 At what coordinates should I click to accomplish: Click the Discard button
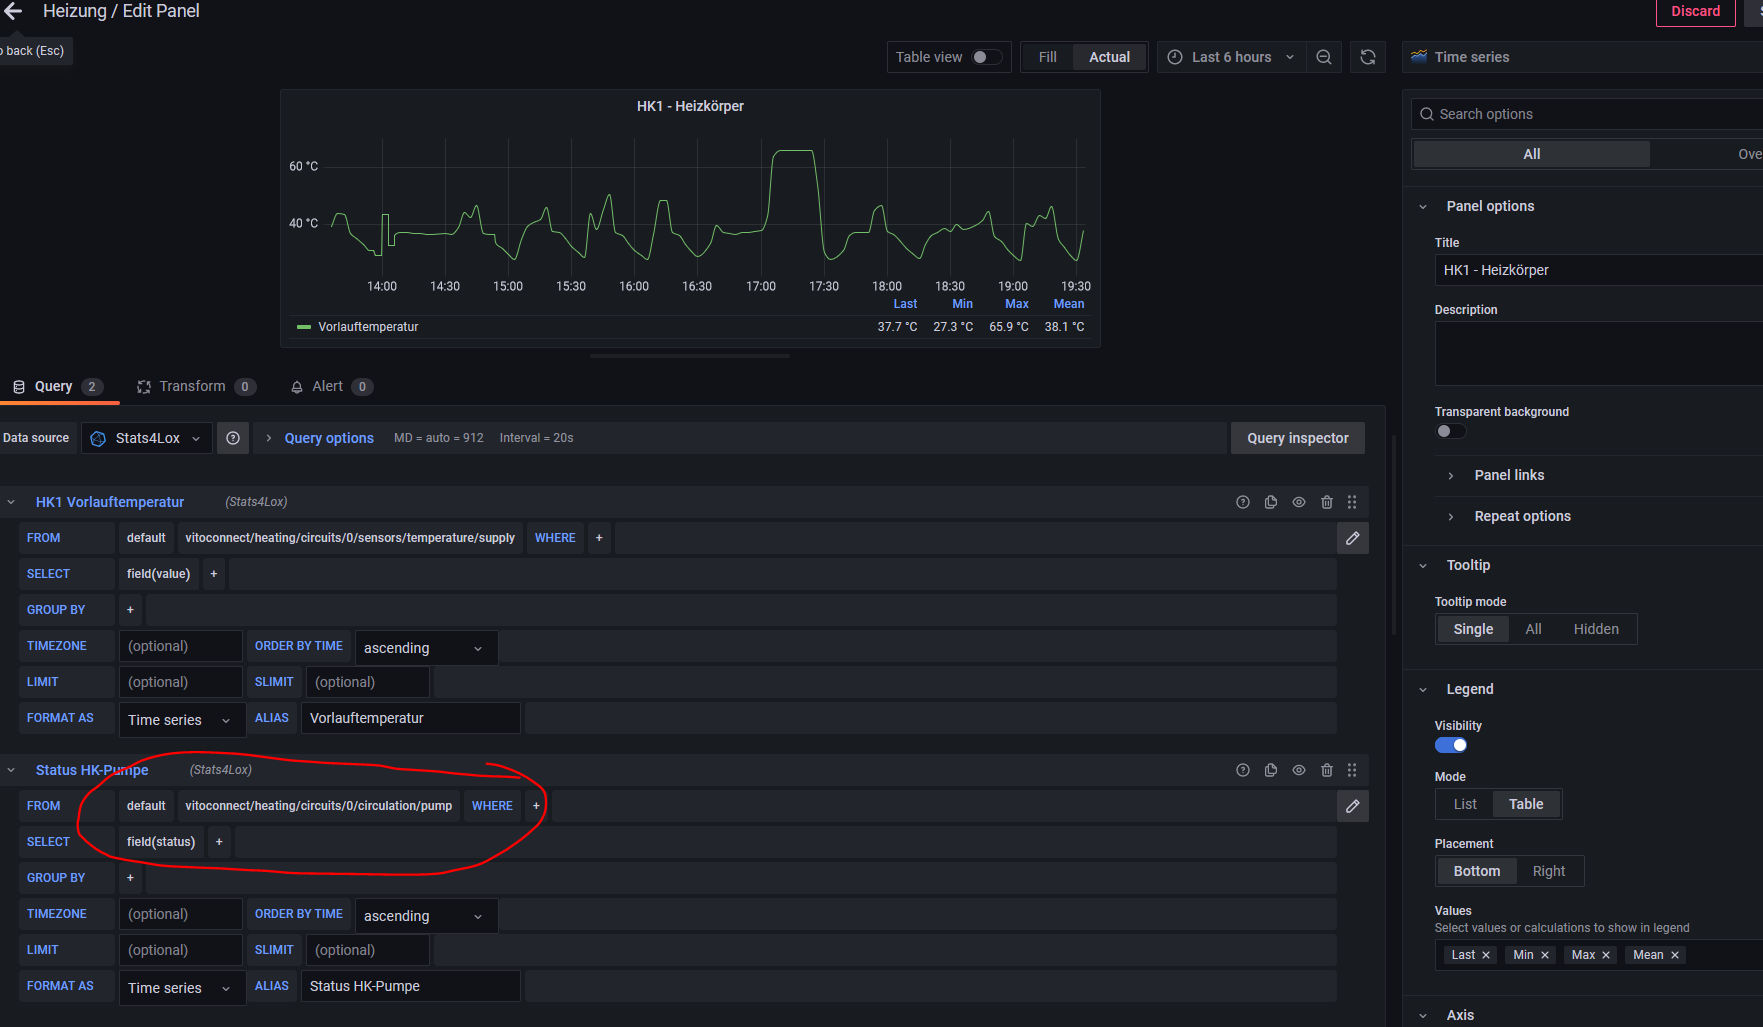coord(1694,12)
